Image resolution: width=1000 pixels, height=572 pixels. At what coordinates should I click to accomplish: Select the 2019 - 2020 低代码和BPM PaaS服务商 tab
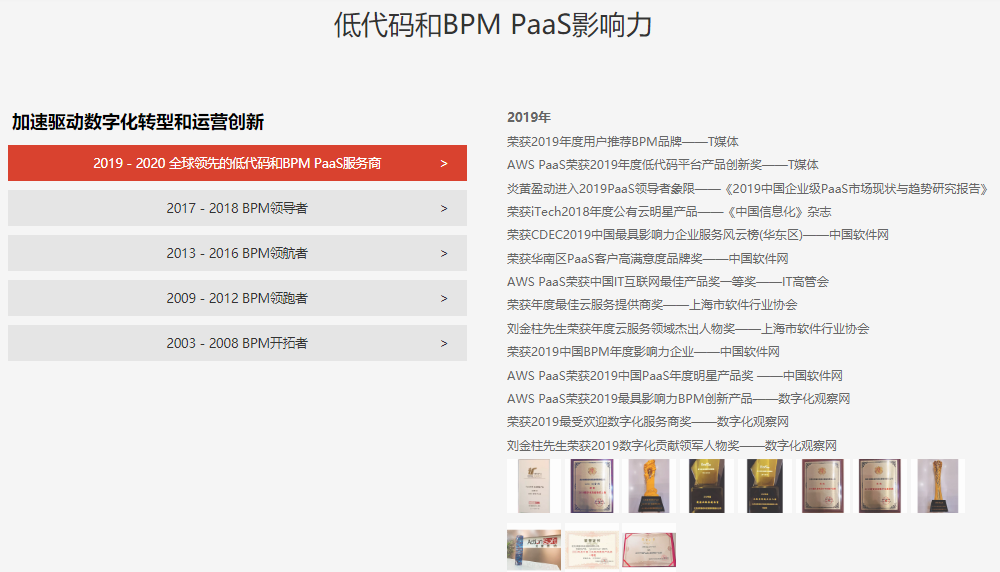[237, 163]
